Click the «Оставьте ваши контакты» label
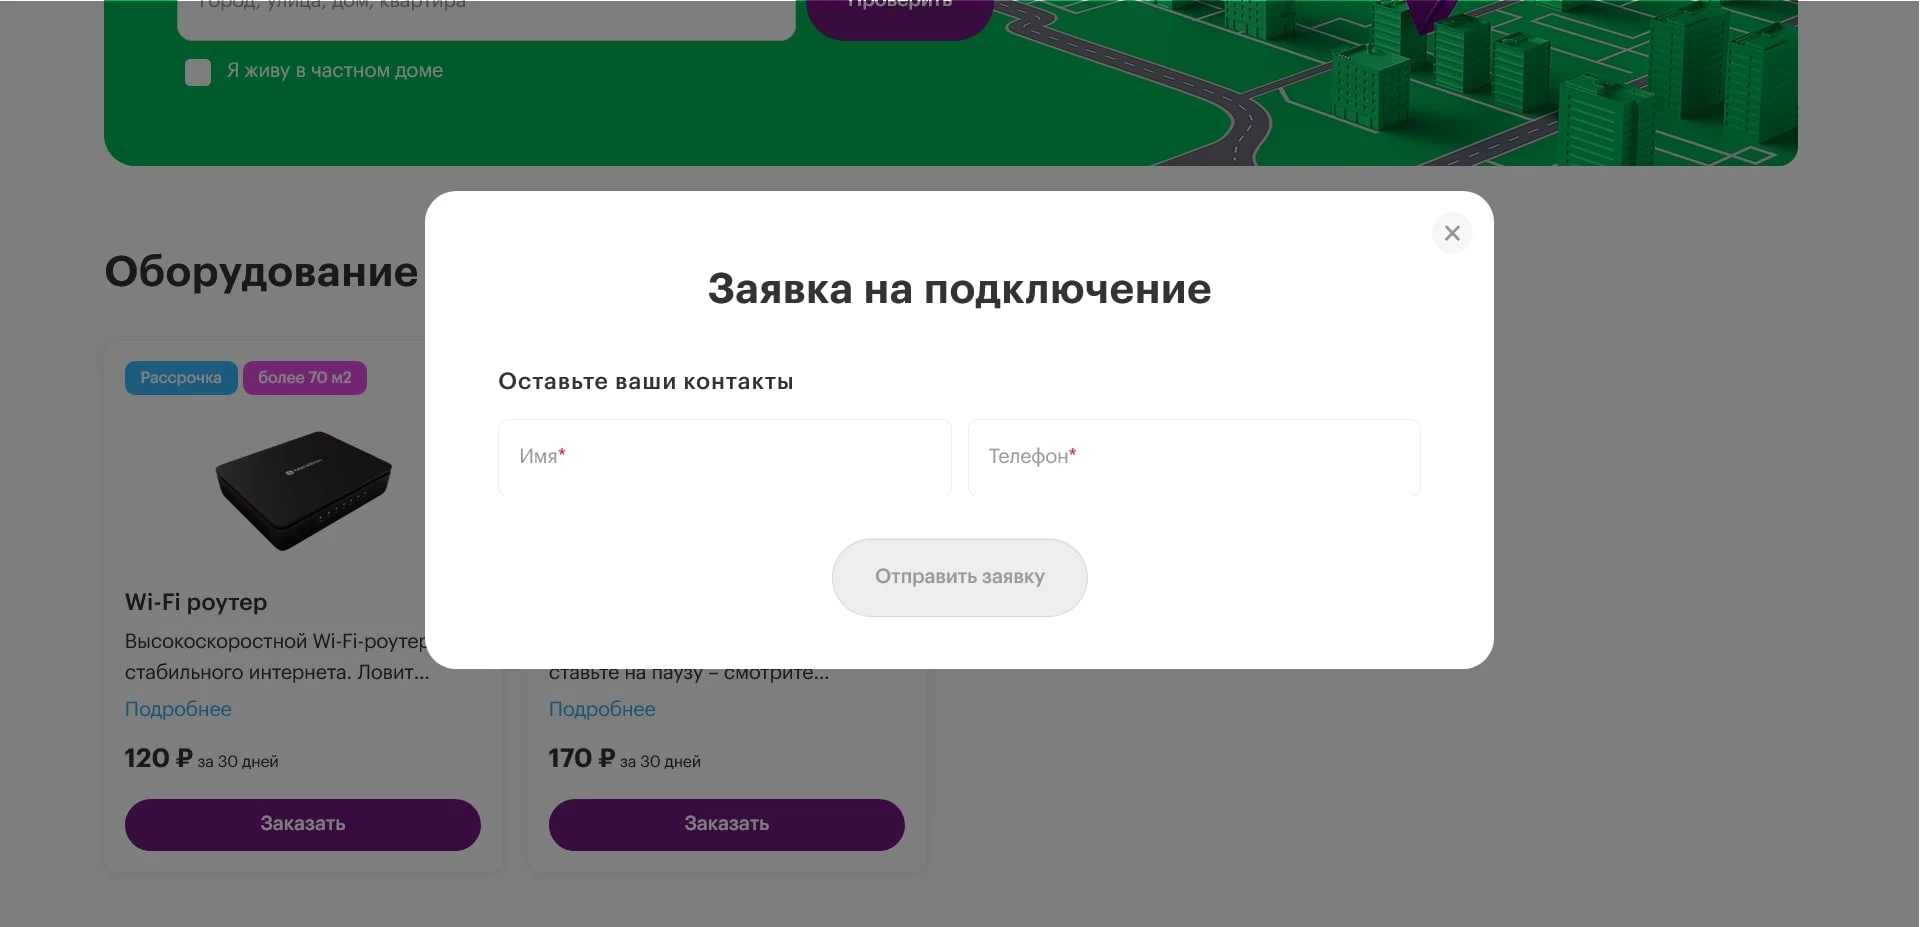The image size is (1920, 927). 645,381
